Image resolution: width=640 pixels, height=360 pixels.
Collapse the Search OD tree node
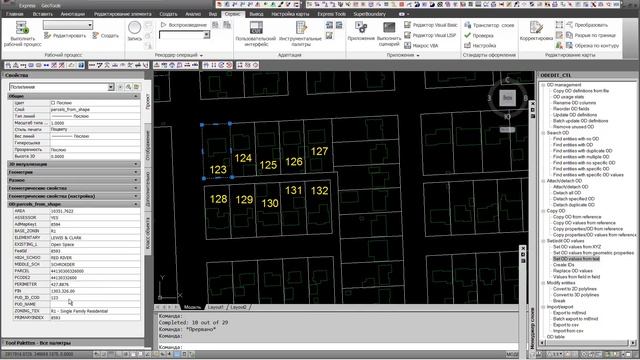point(543,133)
